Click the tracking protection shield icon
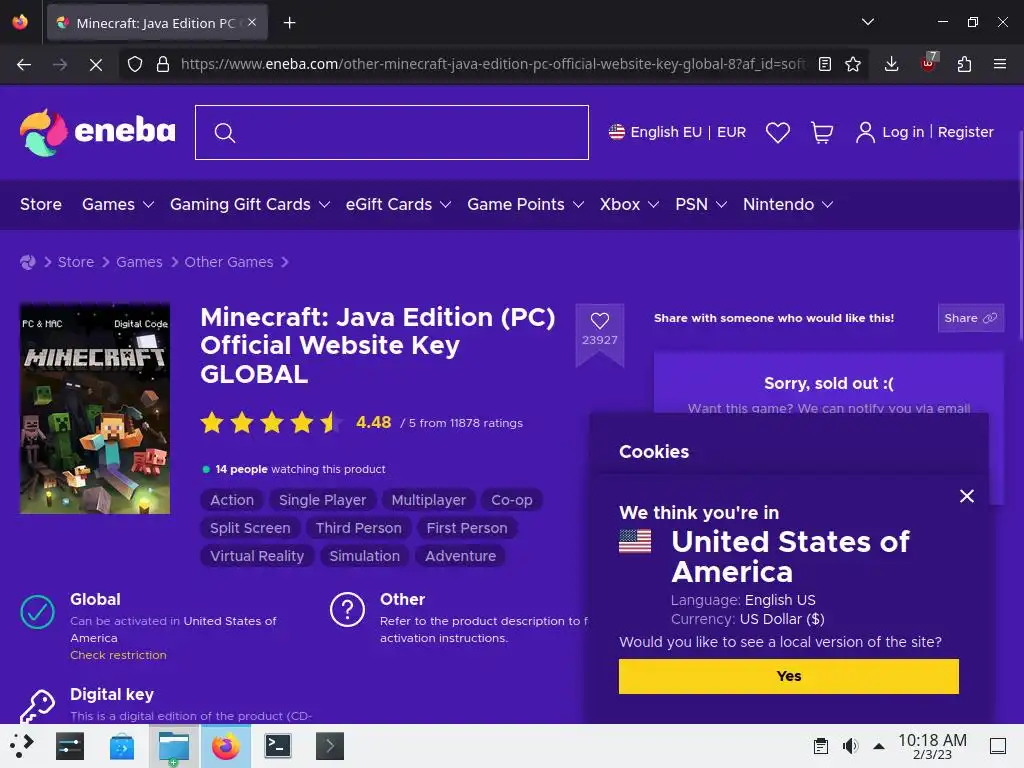This screenshot has width=1024, height=768. tap(135, 64)
